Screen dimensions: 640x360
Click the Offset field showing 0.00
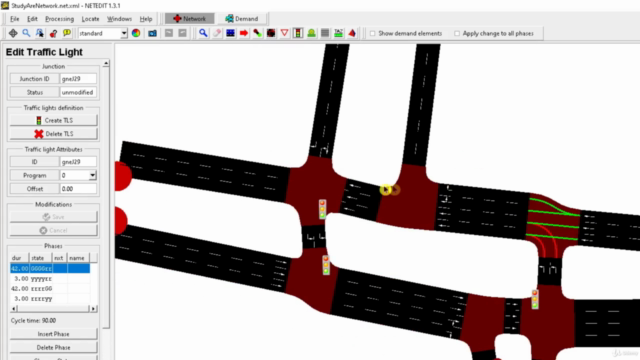point(78,189)
